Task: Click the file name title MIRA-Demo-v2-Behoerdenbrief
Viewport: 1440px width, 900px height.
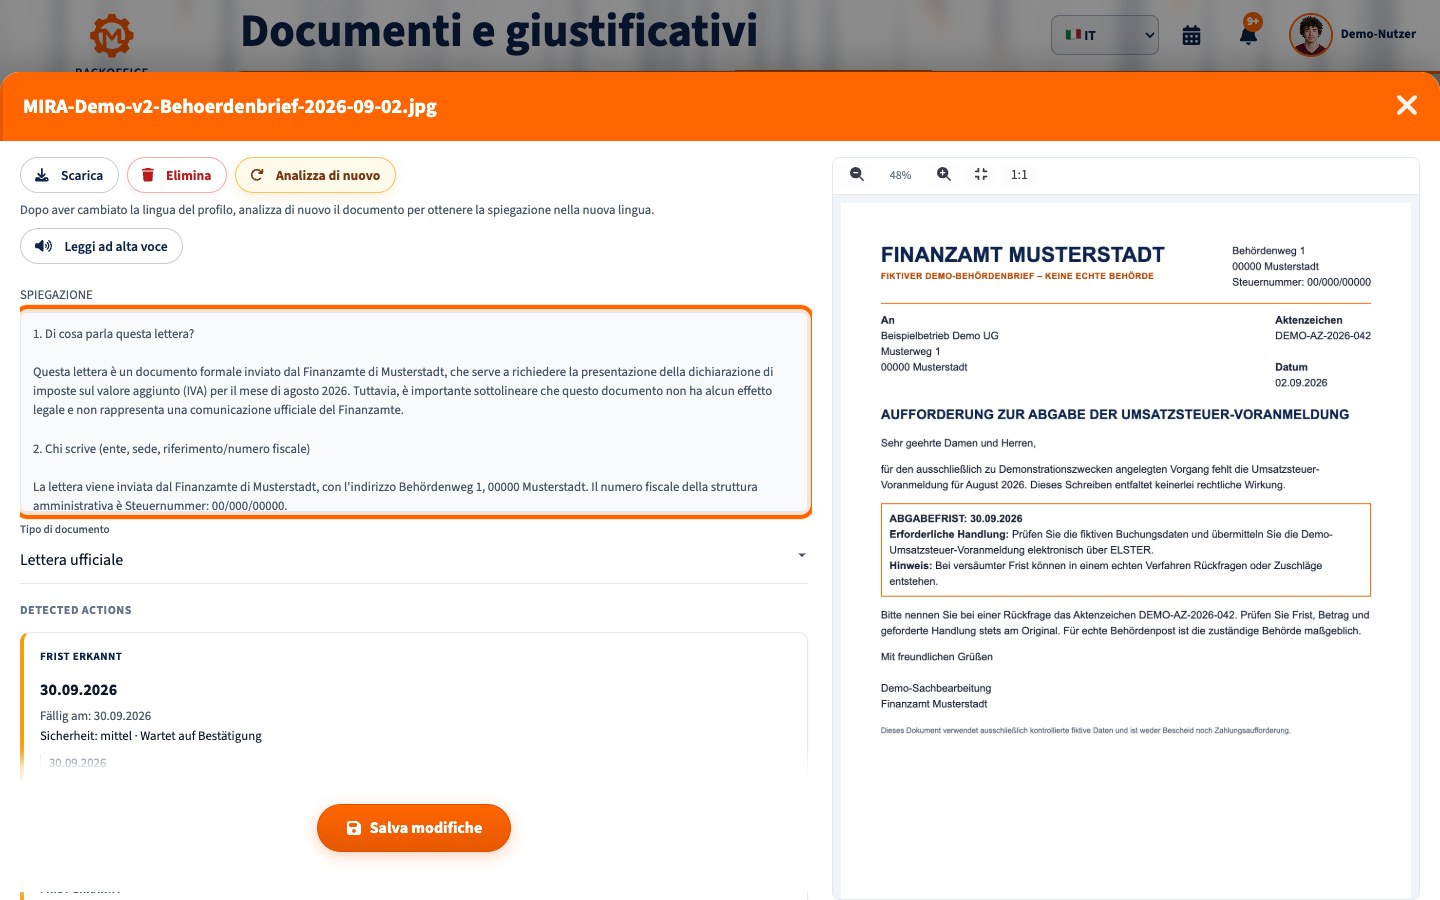Action: click(230, 106)
